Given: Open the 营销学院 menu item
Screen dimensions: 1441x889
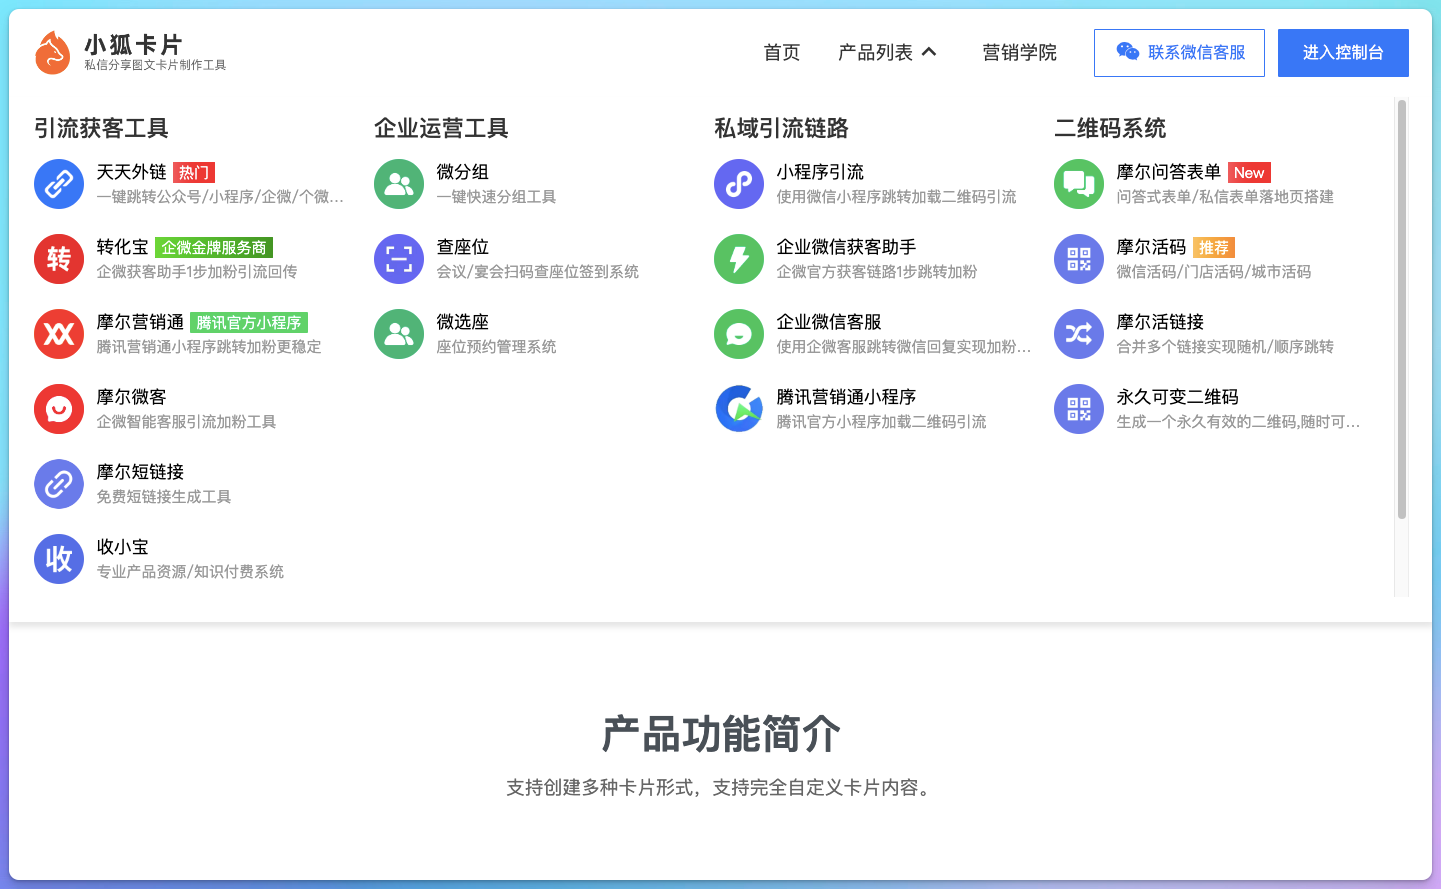Looking at the screenshot, I should (x=1019, y=52).
